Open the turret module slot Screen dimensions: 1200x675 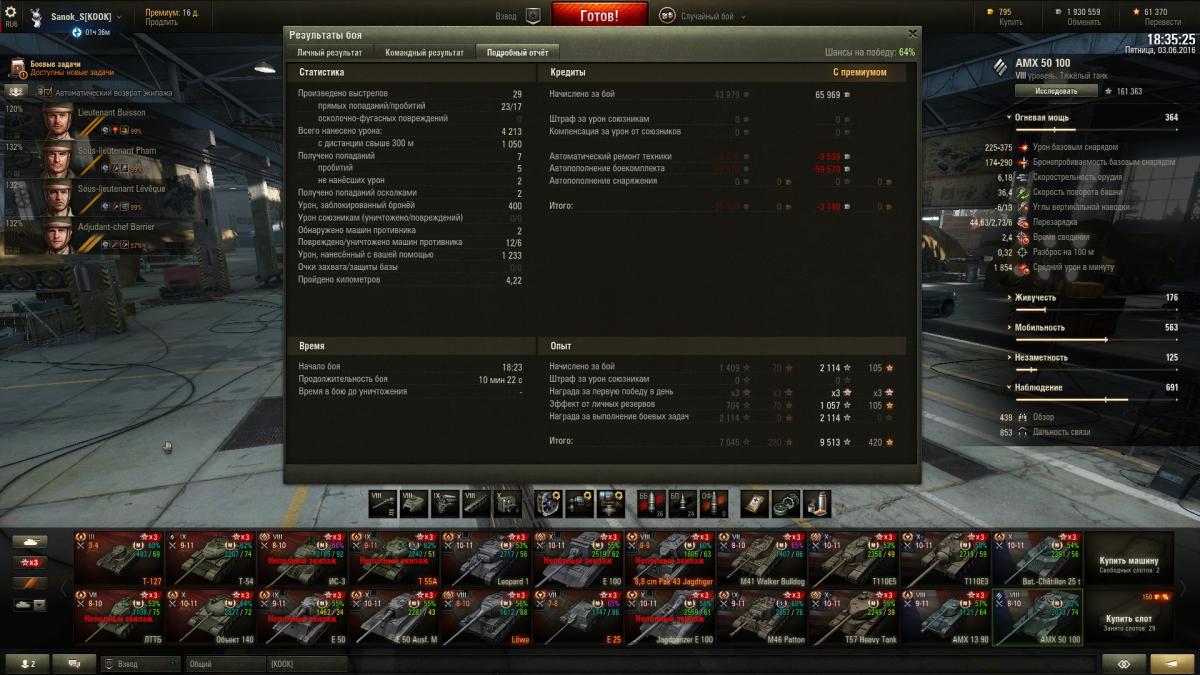[x=414, y=503]
